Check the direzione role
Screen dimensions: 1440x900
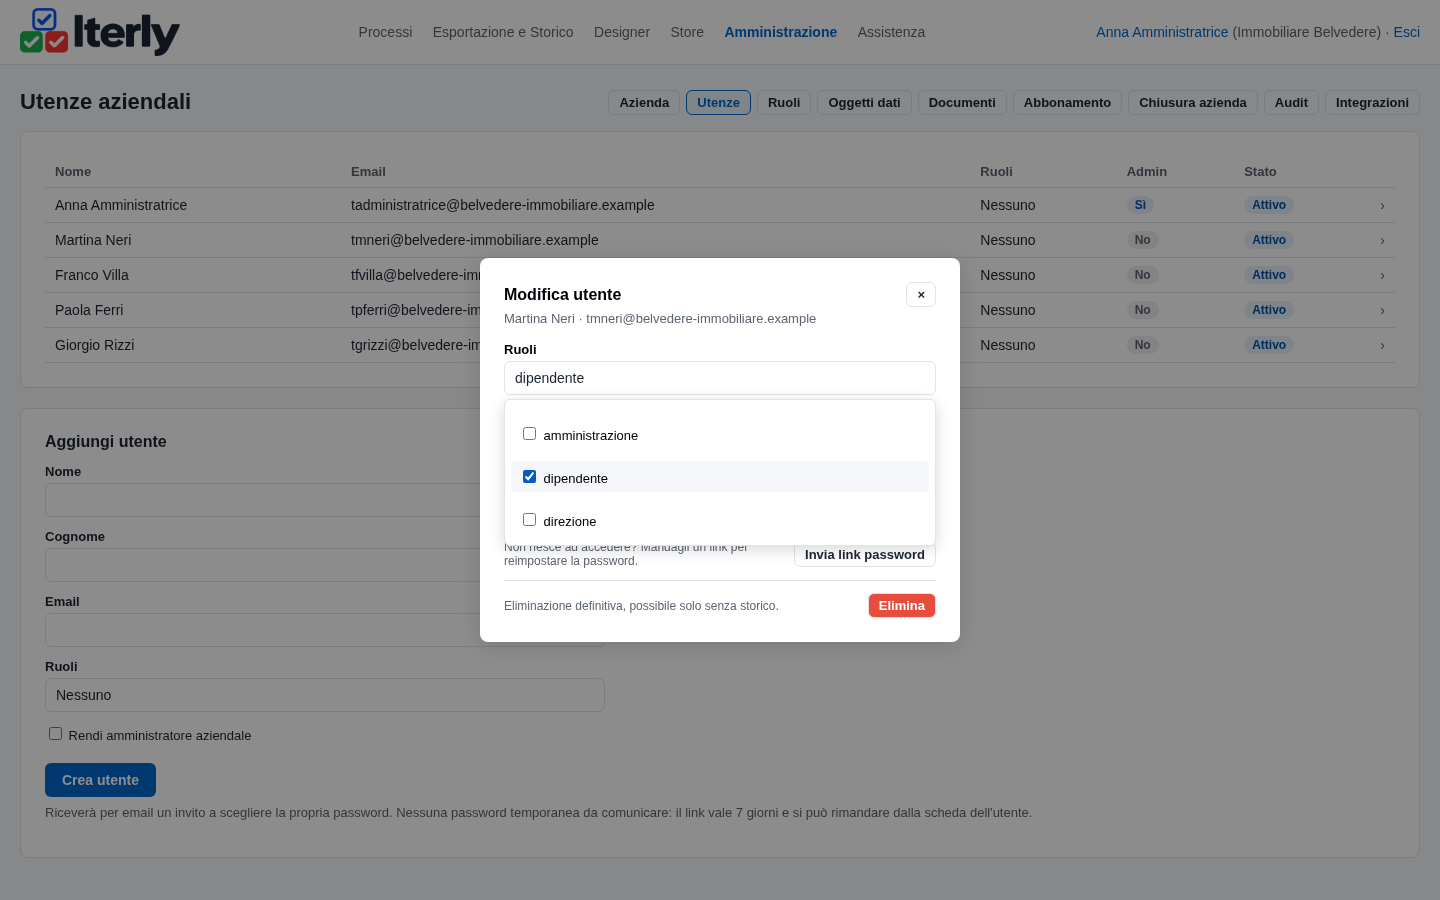coord(530,520)
